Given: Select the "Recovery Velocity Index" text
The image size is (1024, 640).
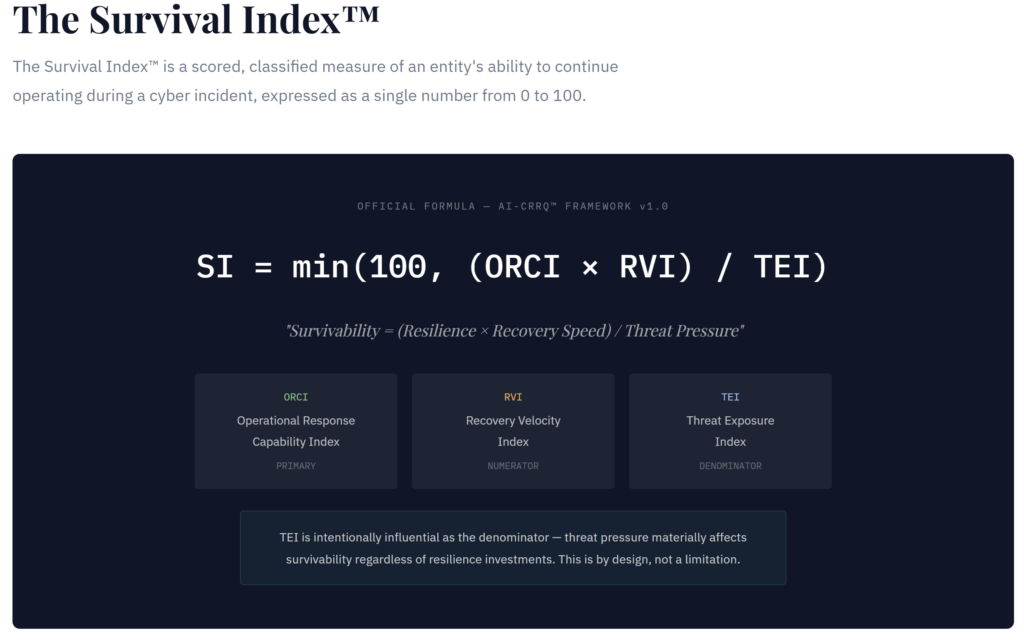Looking at the screenshot, I should pyautogui.click(x=513, y=431).
